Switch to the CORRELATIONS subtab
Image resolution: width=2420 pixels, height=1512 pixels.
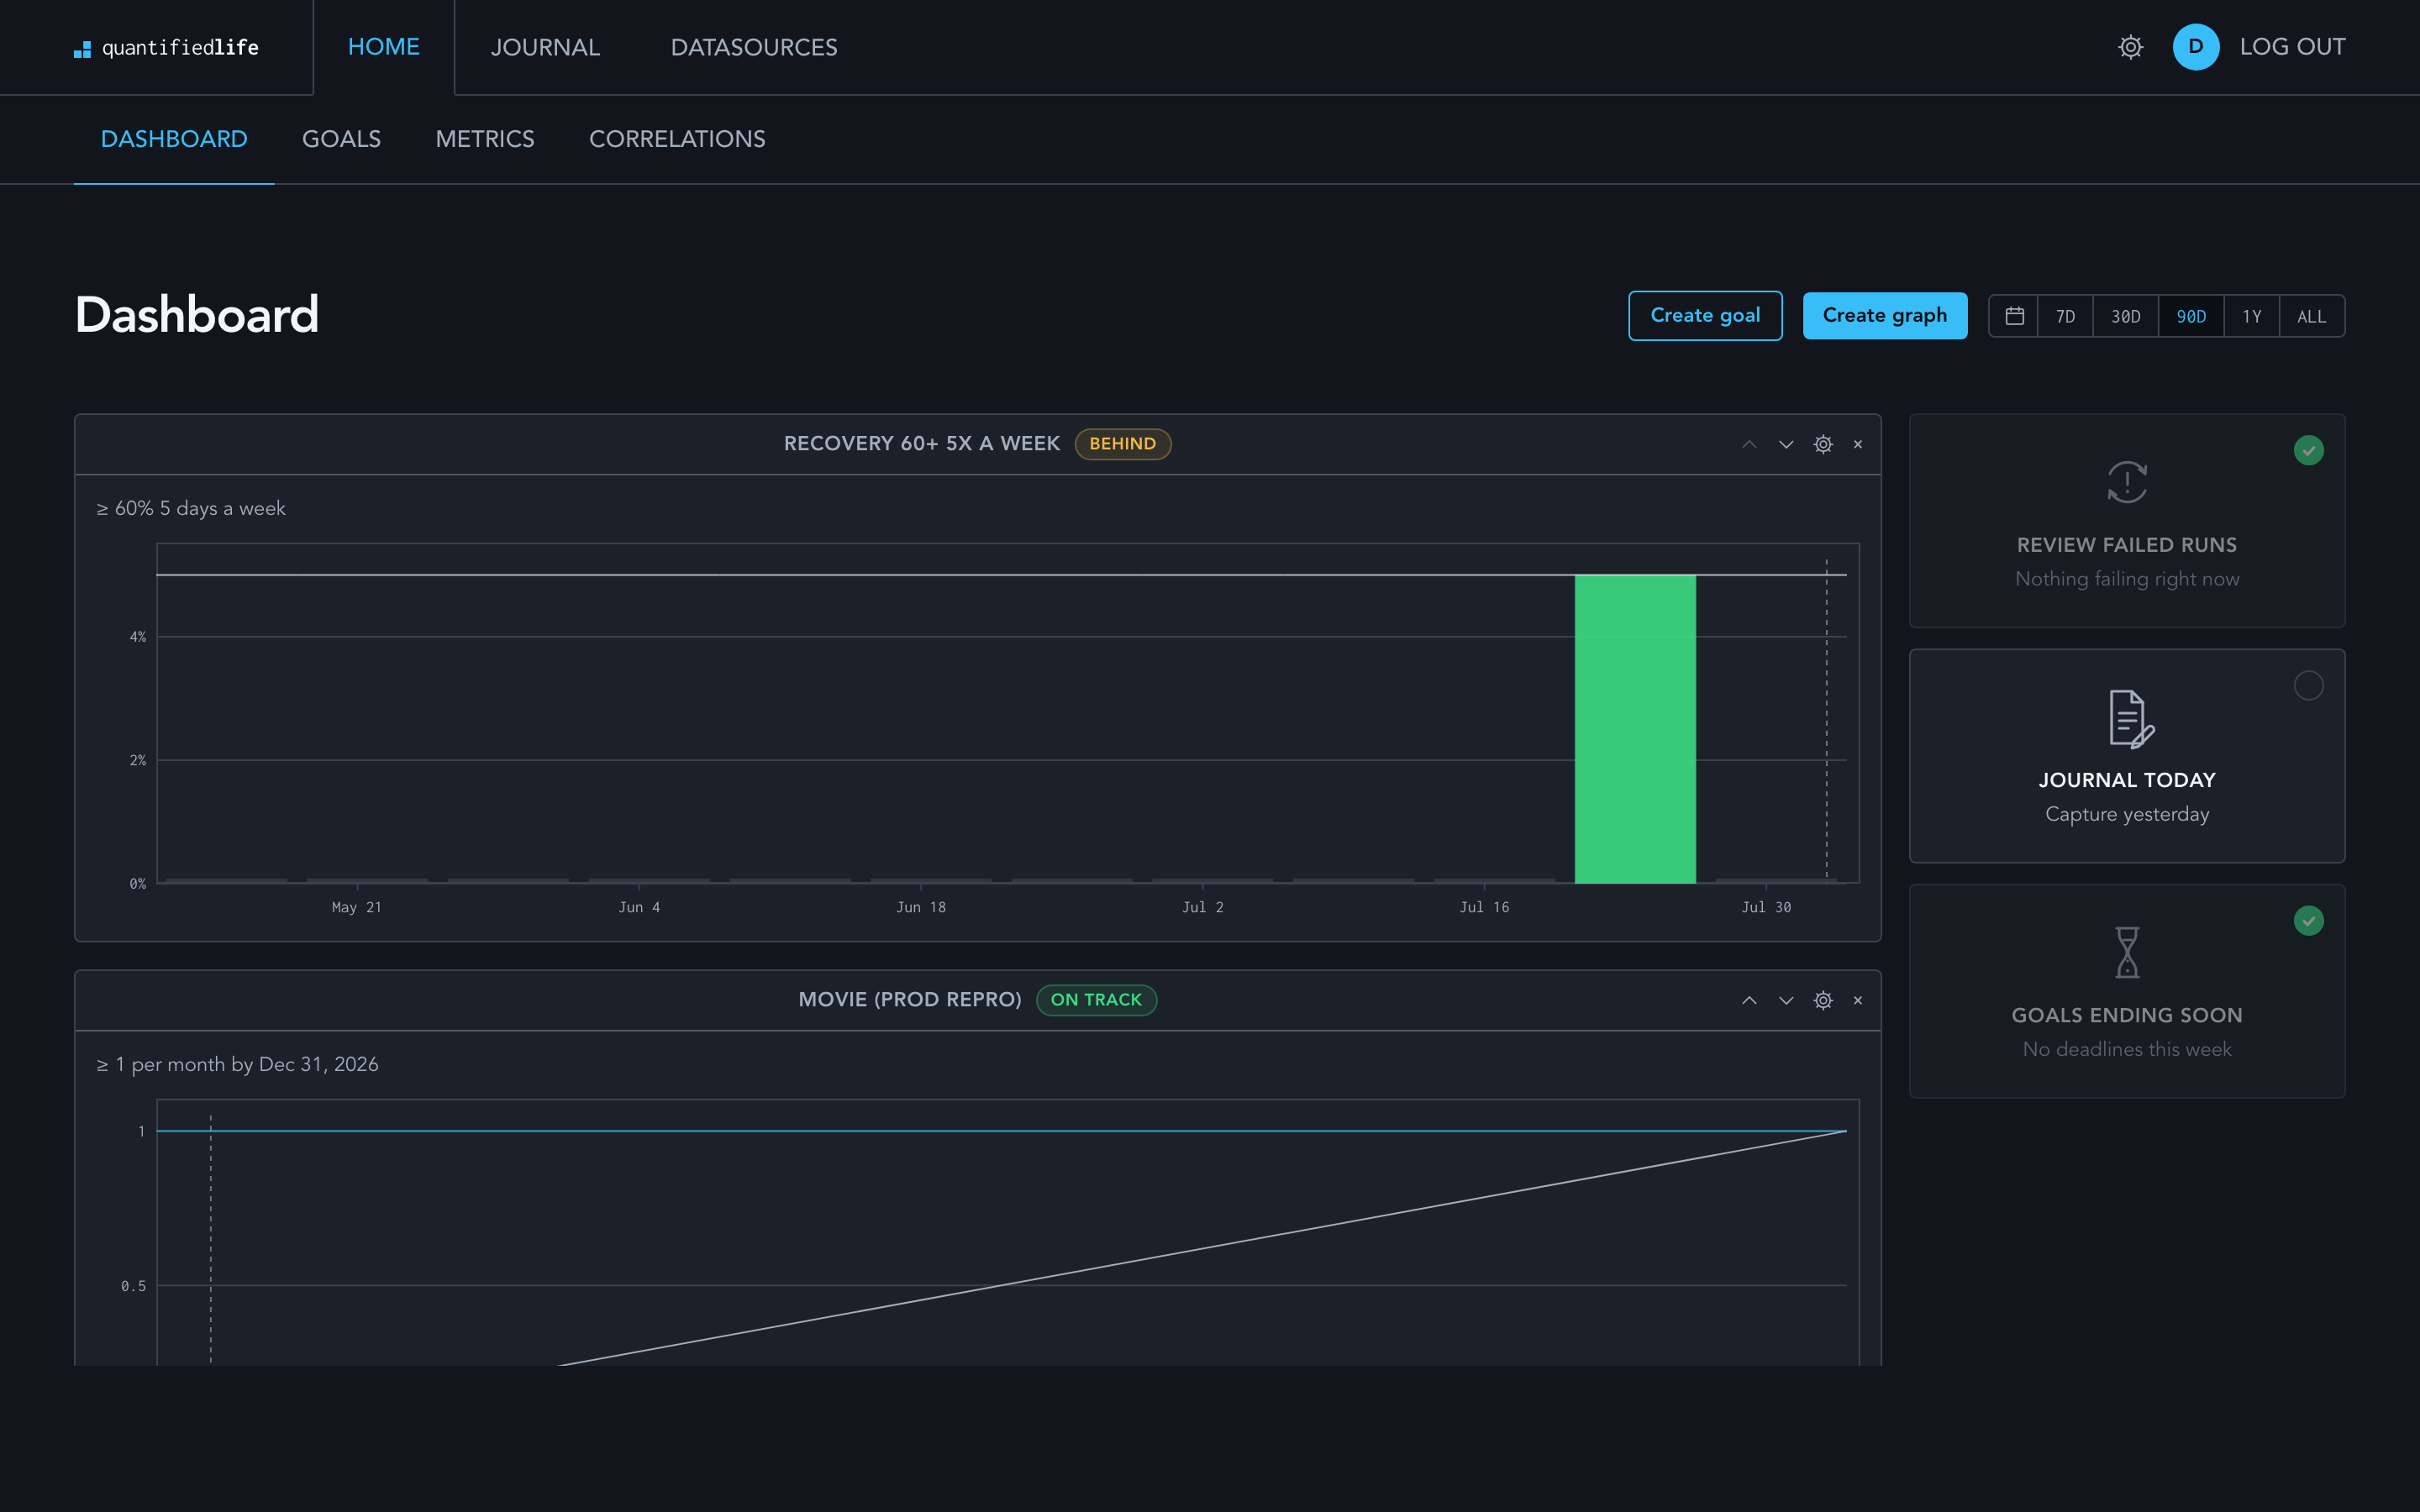point(677,139)
